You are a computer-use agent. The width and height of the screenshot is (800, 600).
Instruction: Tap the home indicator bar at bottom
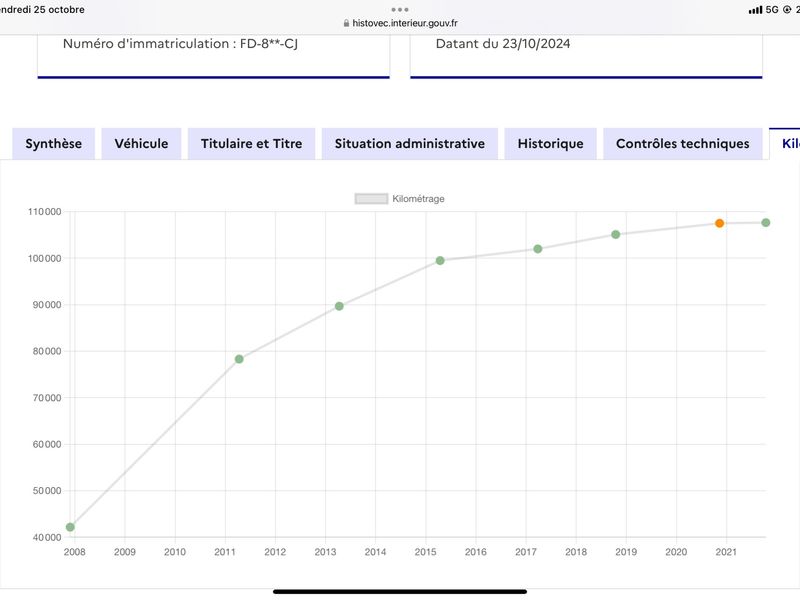click(x=400, y=592)
